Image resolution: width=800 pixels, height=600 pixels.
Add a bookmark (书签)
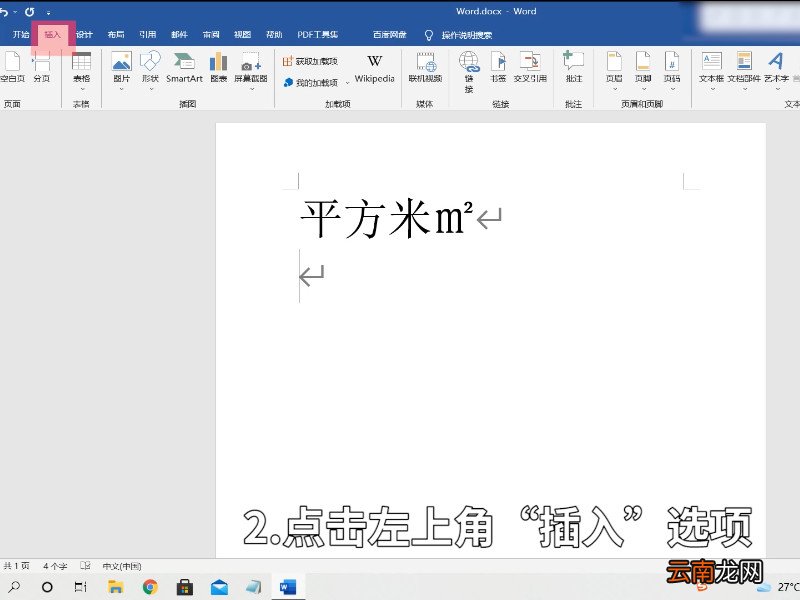click(x=498, y=67)
